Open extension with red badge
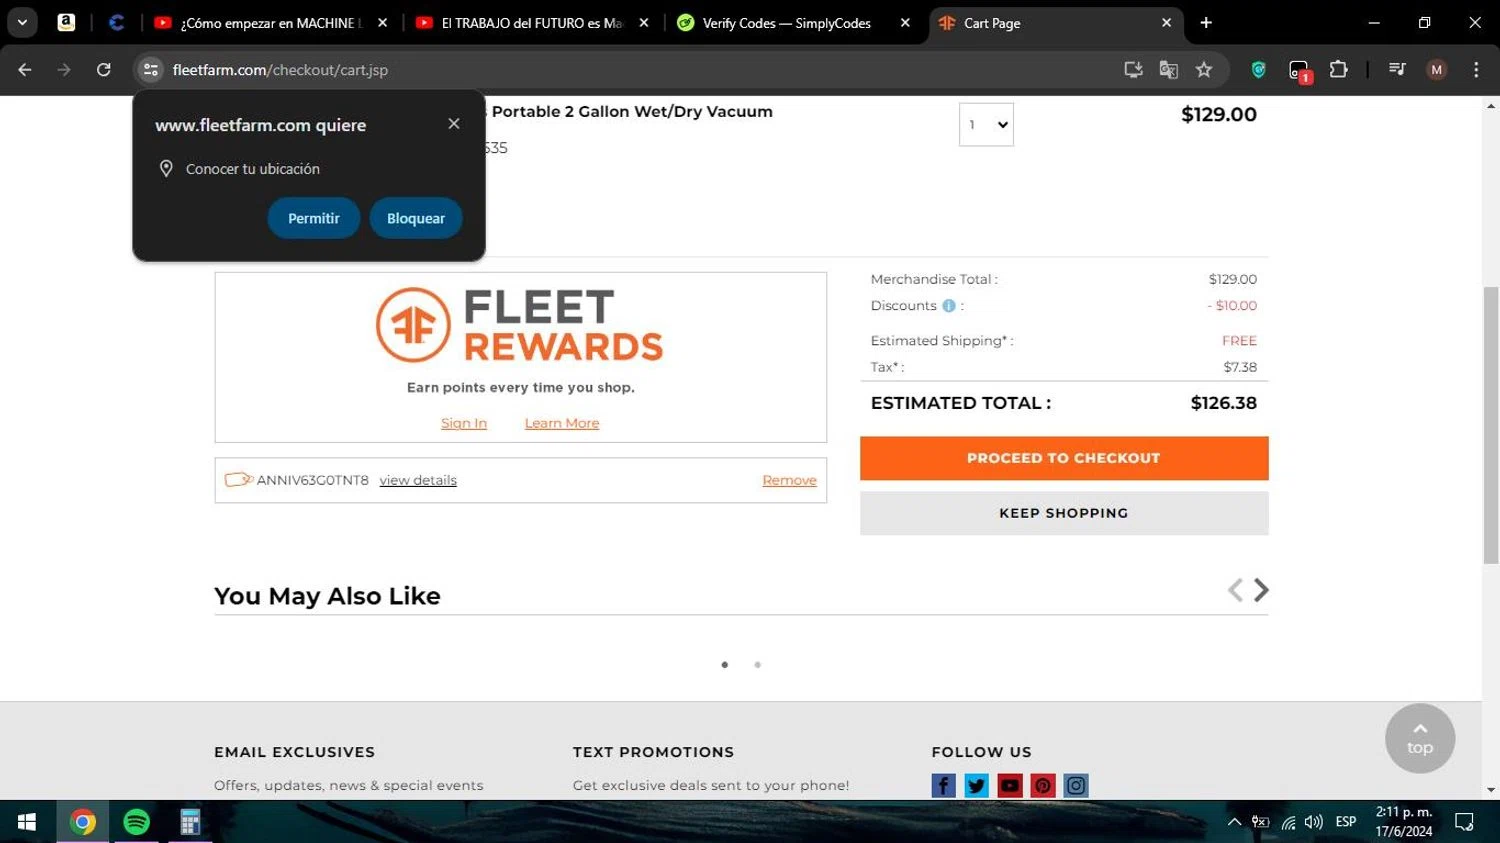The height and width of the screenshot is (843, 1500). [x=1299, y=70]
